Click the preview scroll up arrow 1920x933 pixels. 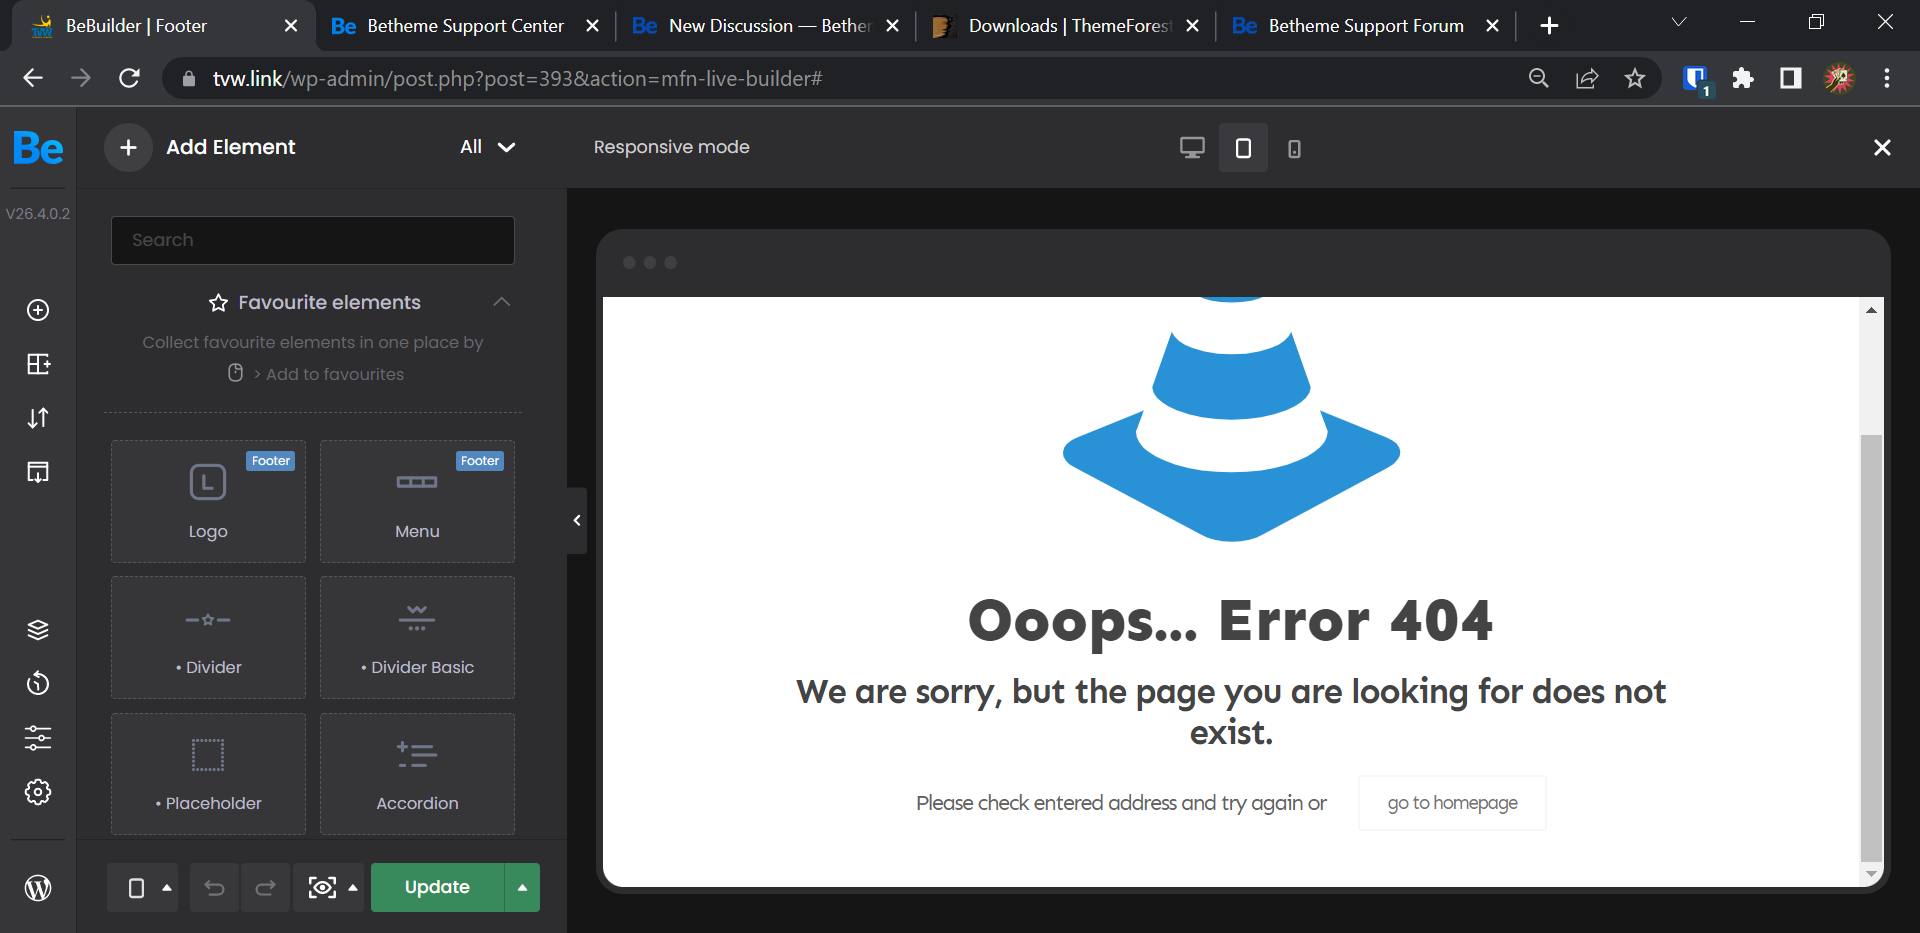coord(1871,310)
